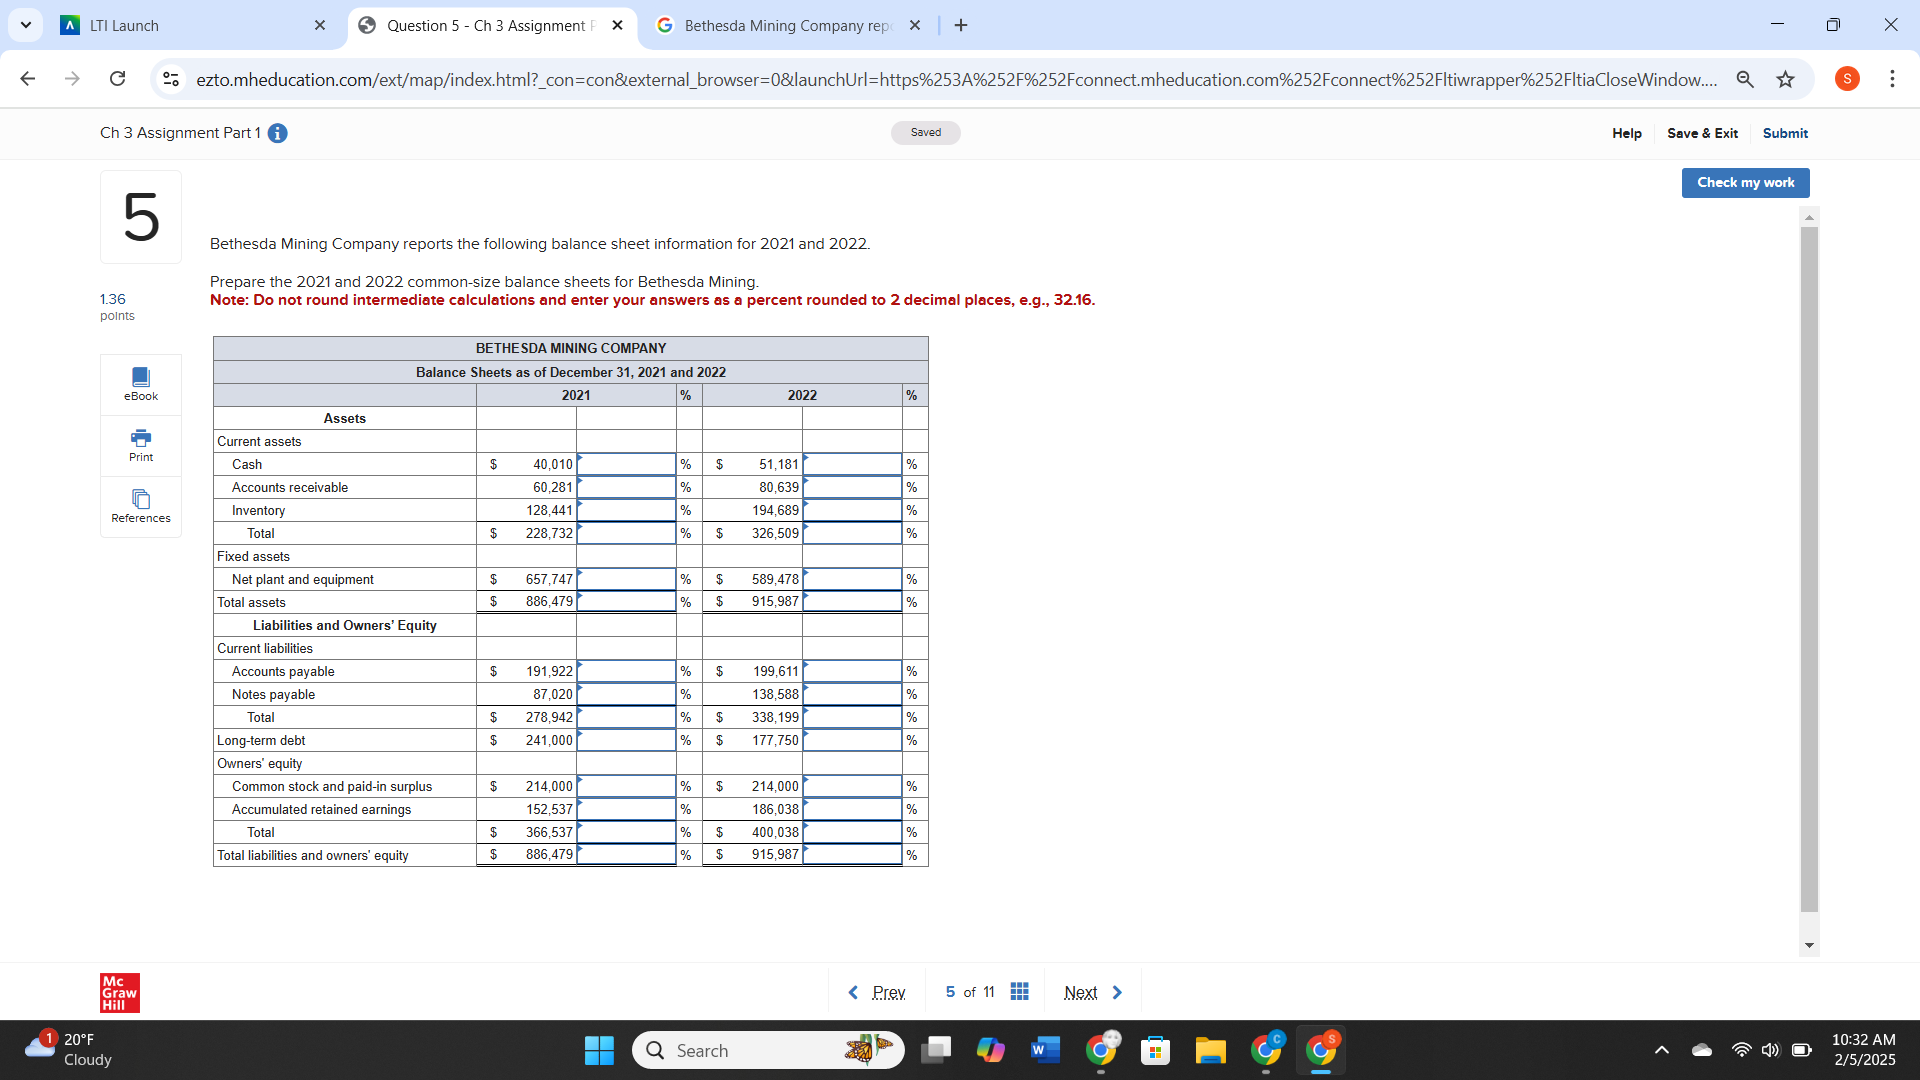Open the question map grid icon

[1019, 991]
